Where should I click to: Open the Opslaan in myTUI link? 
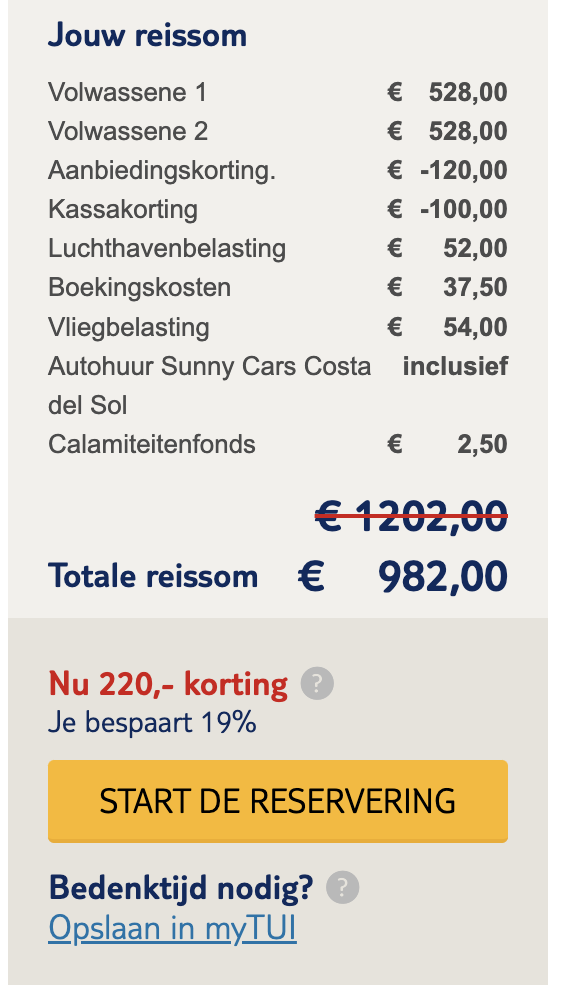[x=172, y=929]
